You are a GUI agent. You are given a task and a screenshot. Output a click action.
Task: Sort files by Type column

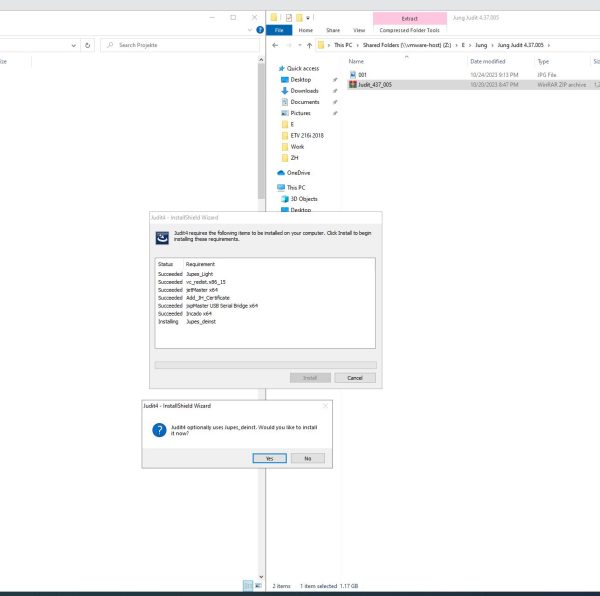(x=543, y=61)
